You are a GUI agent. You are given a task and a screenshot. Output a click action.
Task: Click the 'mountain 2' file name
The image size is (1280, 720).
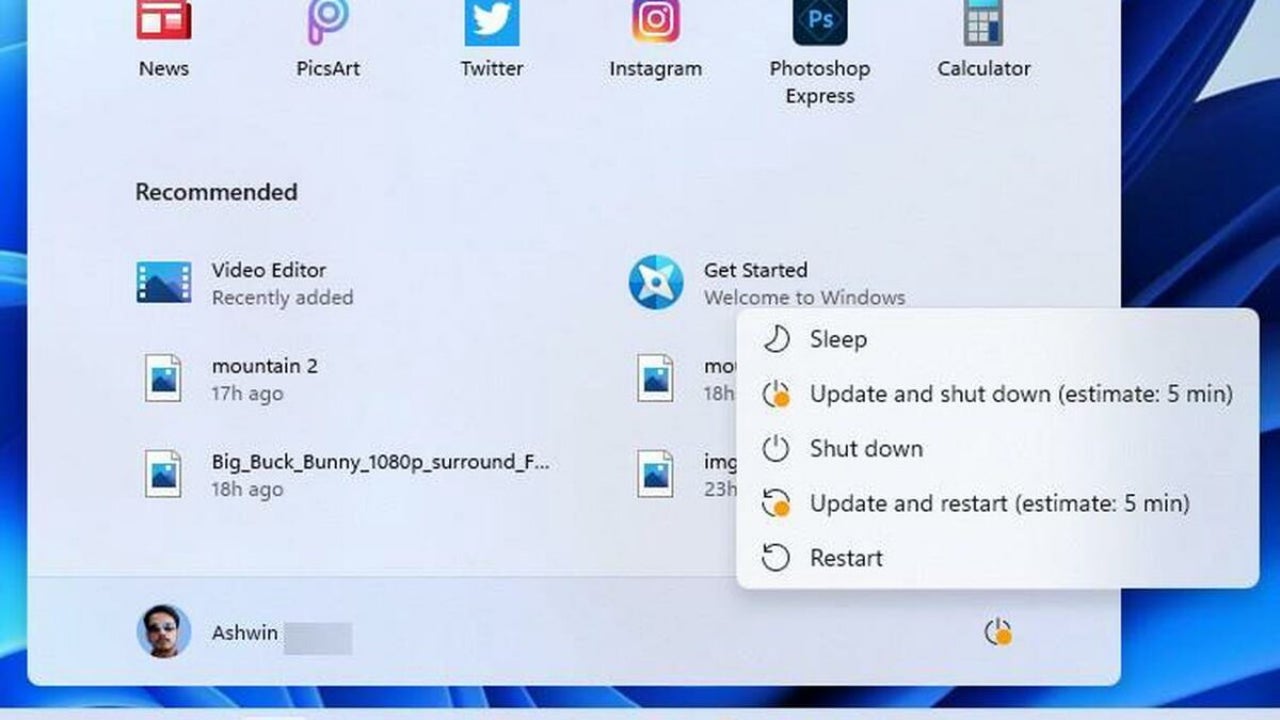(x=265, y=366)
